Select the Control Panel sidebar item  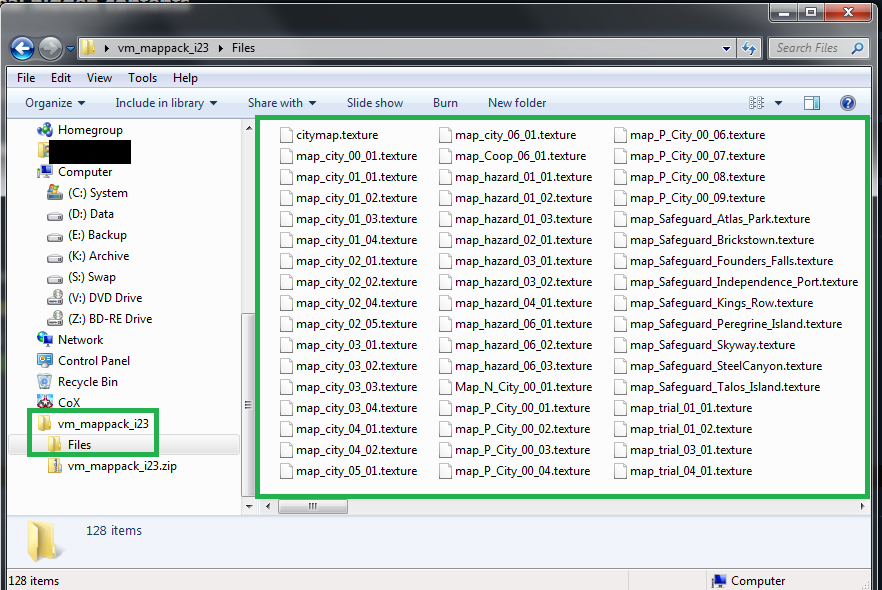click(x=93, y=360)
